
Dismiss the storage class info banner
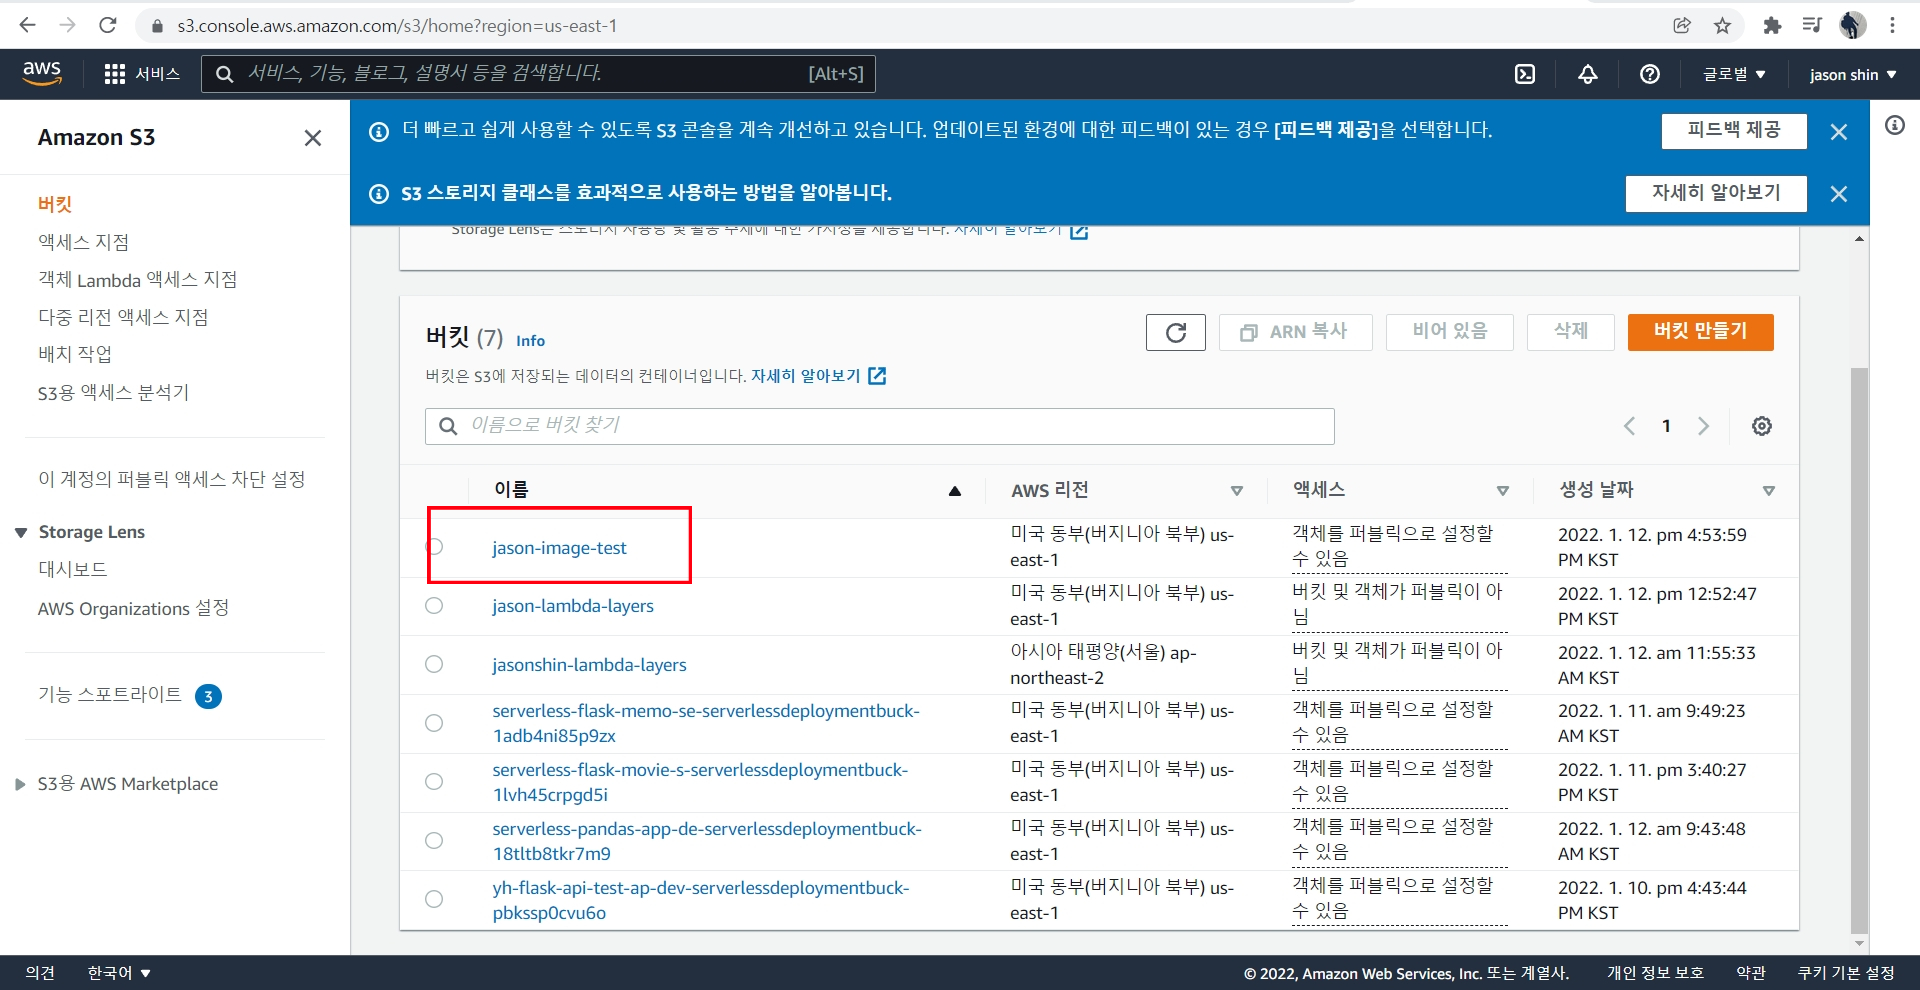(1838, 194)
